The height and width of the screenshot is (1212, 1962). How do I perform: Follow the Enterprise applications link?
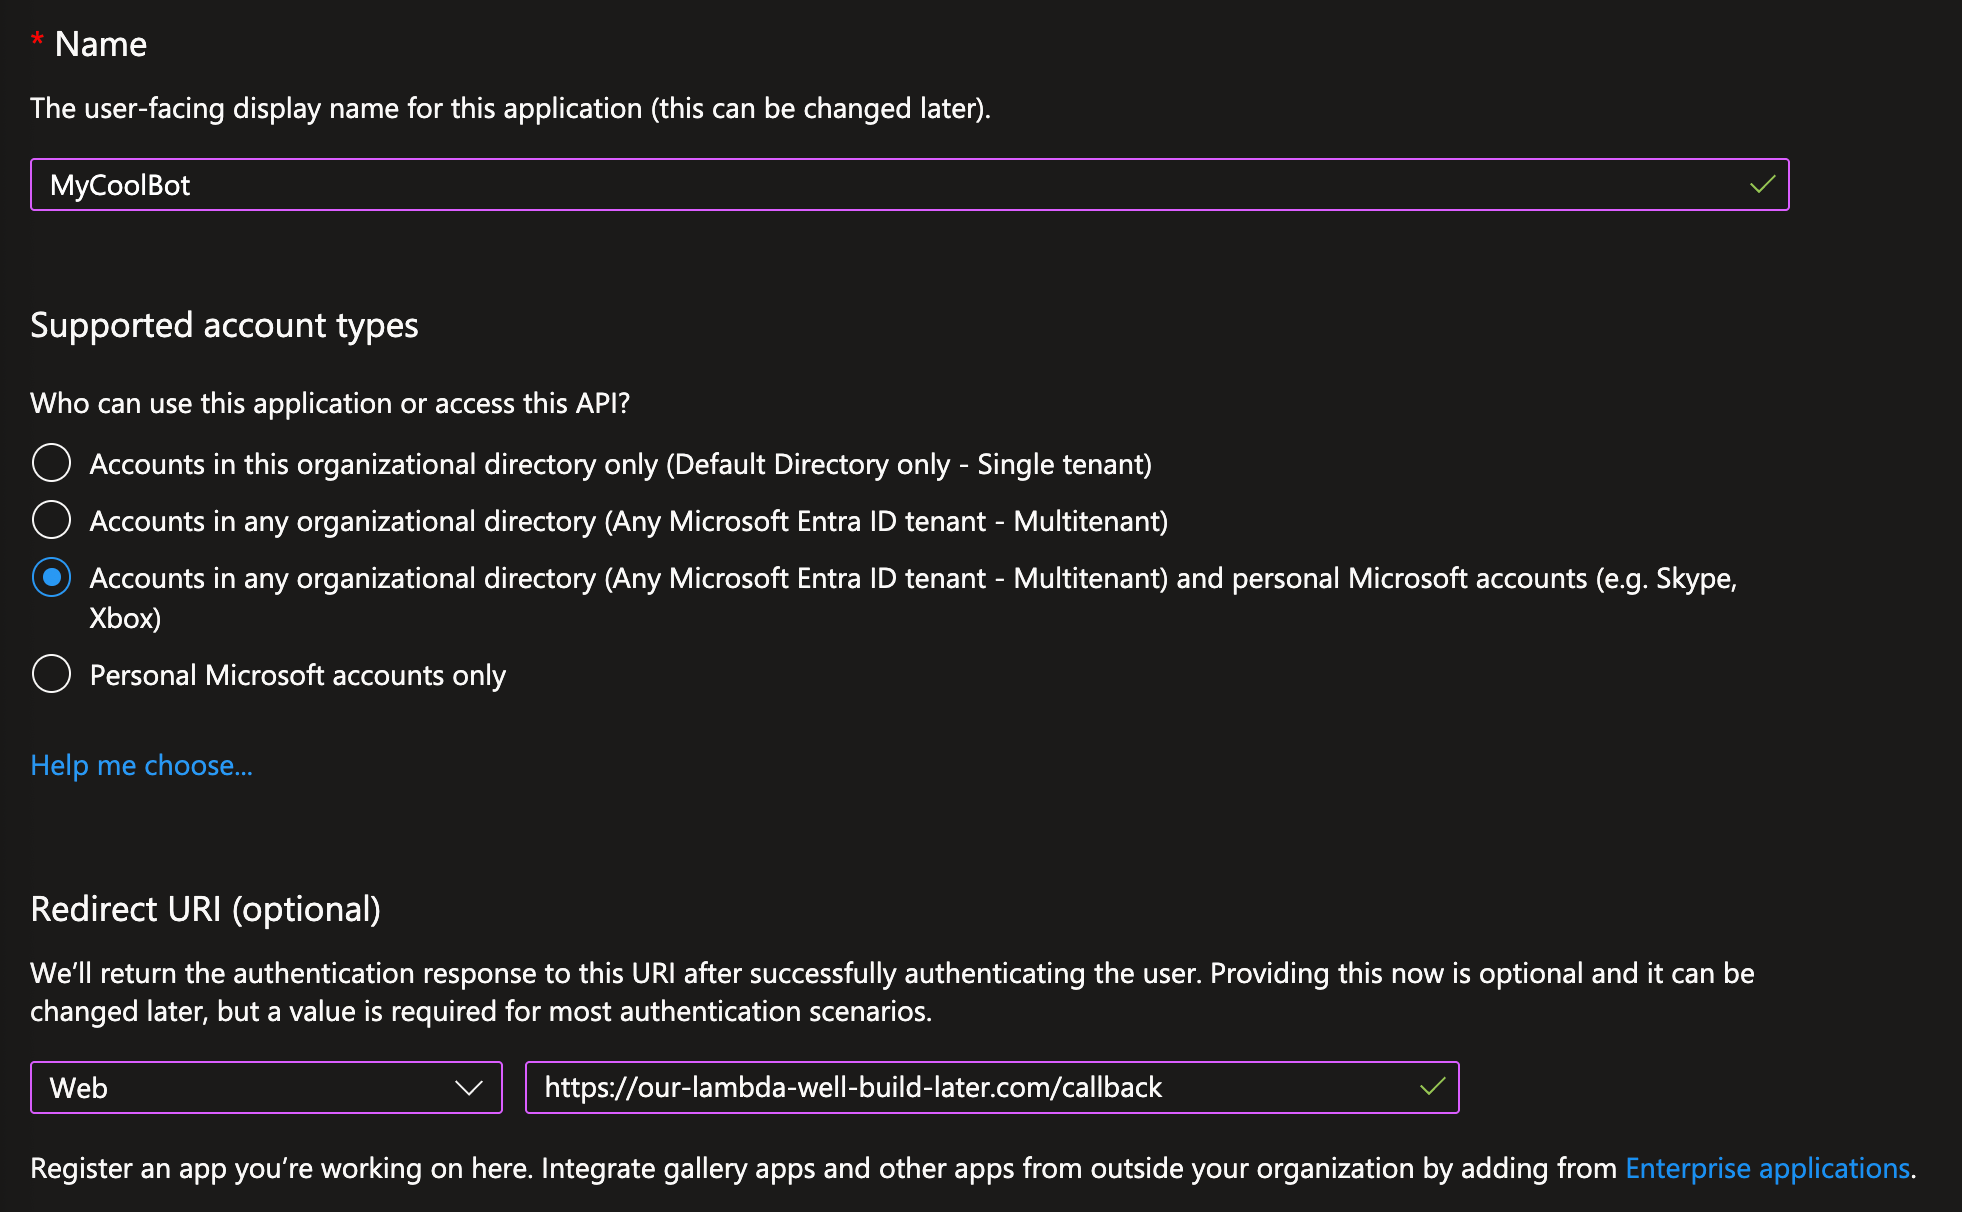pos(1768,1168)
